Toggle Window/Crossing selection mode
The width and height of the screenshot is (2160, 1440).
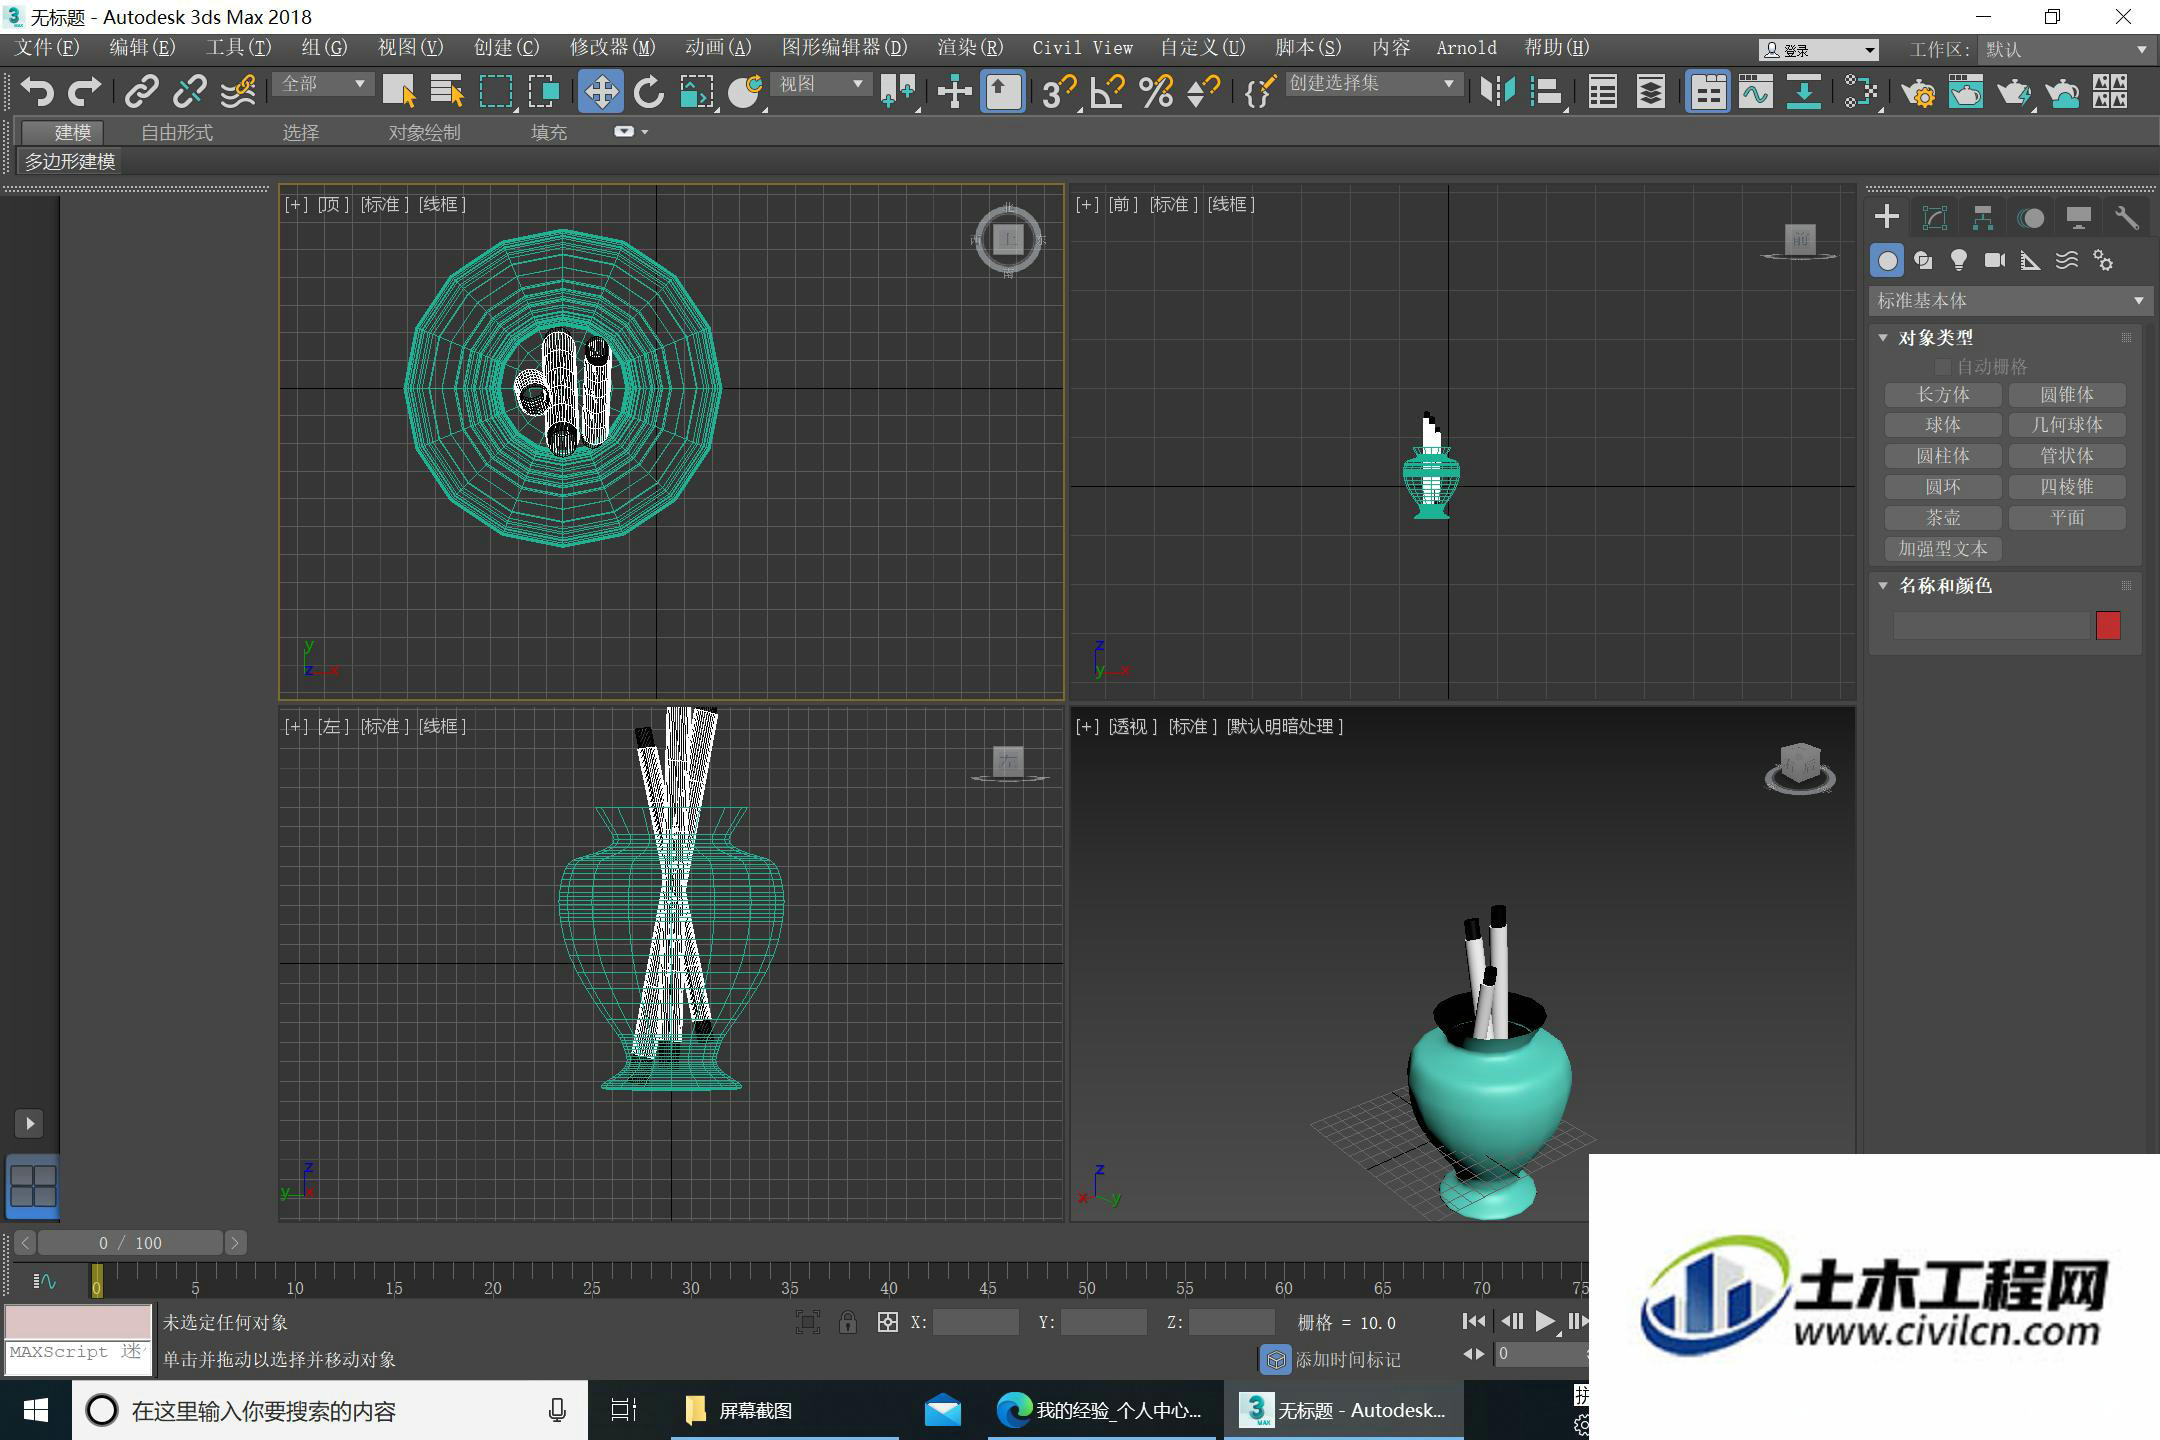(544, 92)
